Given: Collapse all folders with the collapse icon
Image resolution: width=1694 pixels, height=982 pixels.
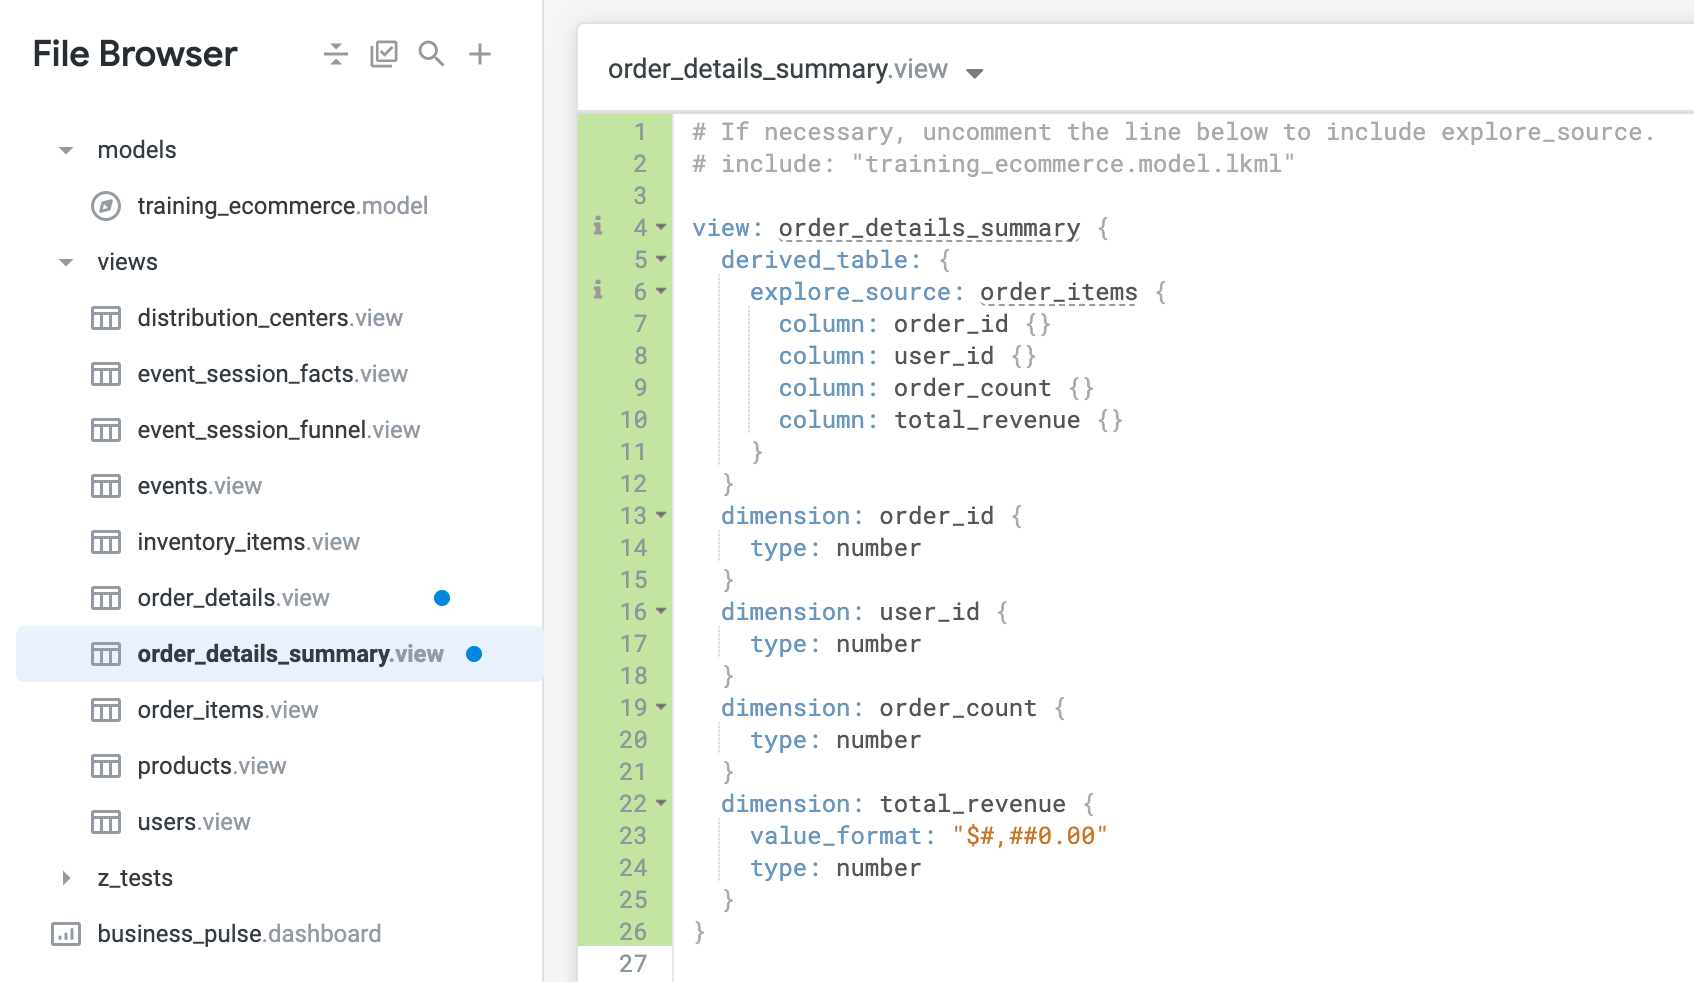Looking at the screenshot, I should (x=336, y=53).
